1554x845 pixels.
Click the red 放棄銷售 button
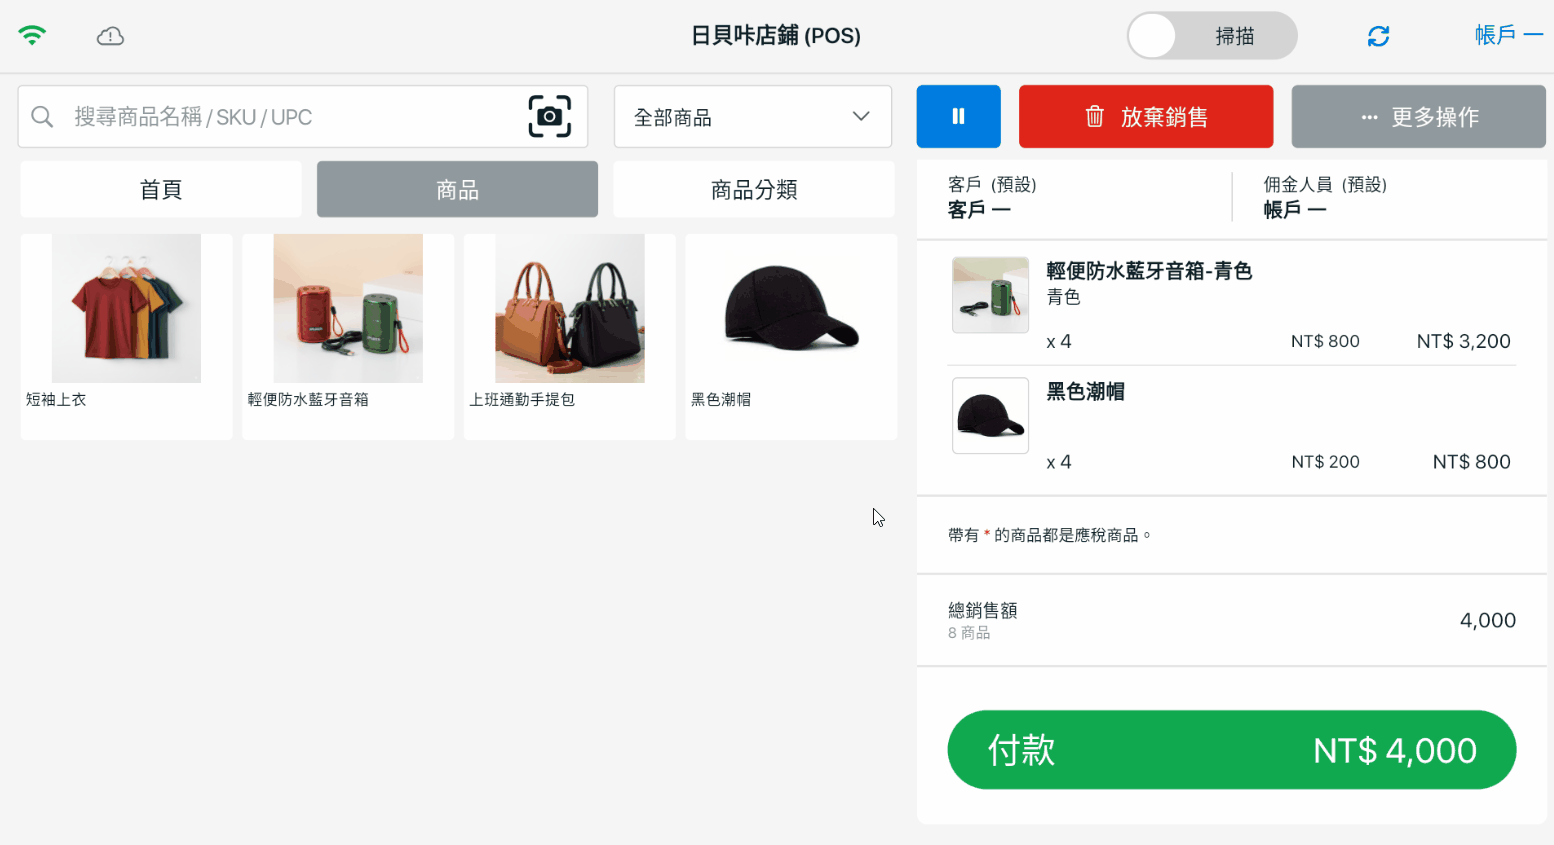coord(1145,117)
